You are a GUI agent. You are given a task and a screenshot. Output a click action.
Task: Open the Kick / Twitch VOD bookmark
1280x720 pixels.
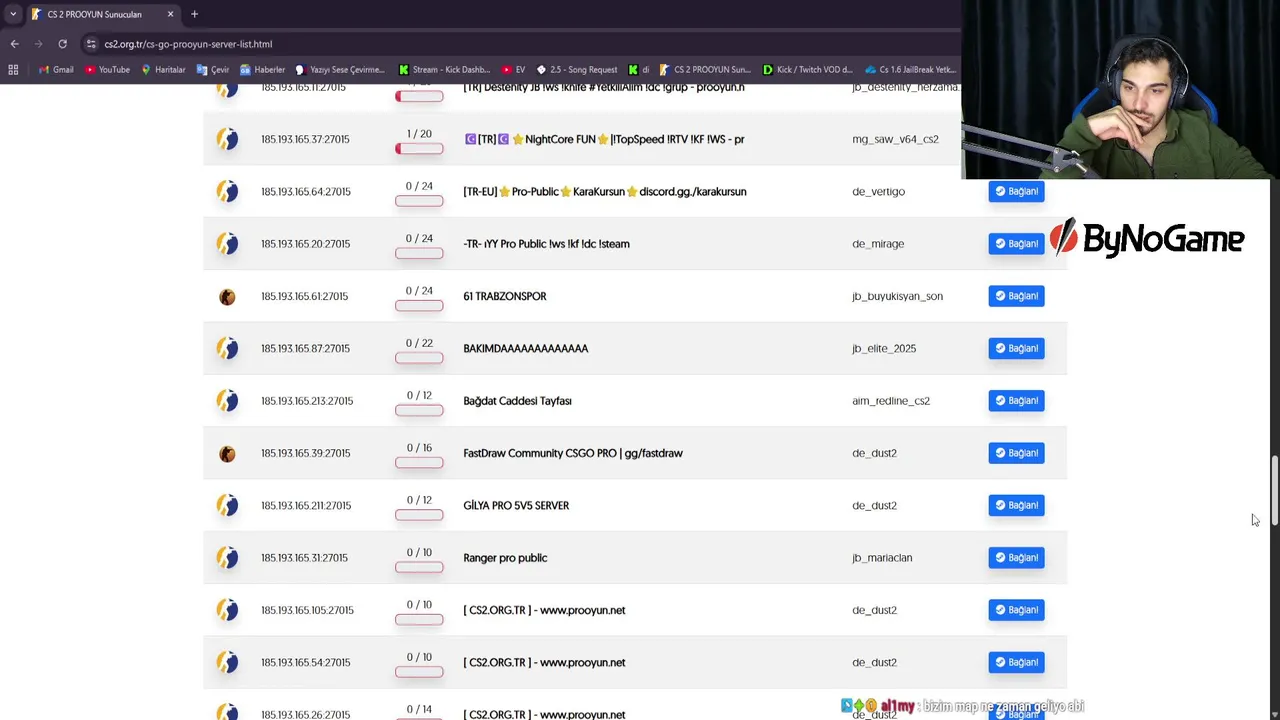click(807, 70)
